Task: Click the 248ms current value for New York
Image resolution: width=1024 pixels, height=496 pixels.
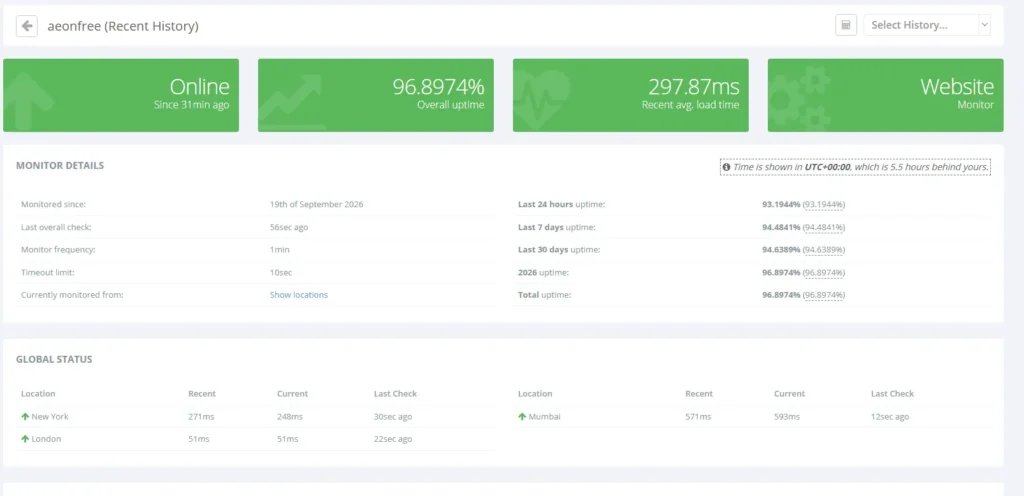Action: pyautogui.click(x=290, y=416)
